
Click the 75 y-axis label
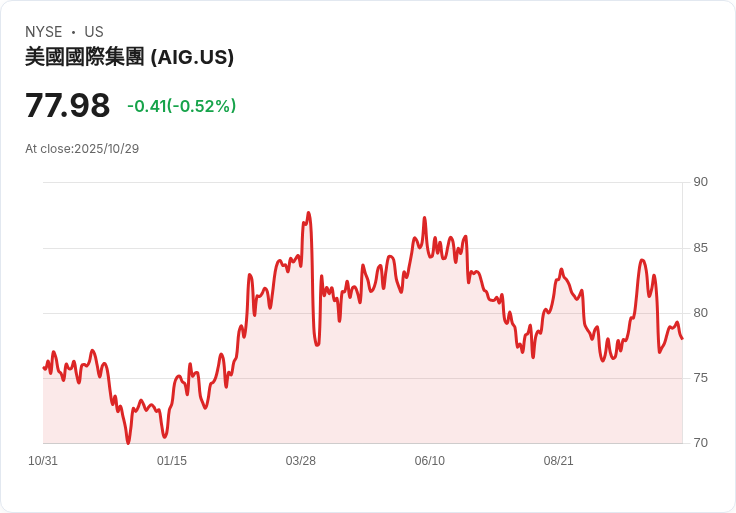(700, 378)
